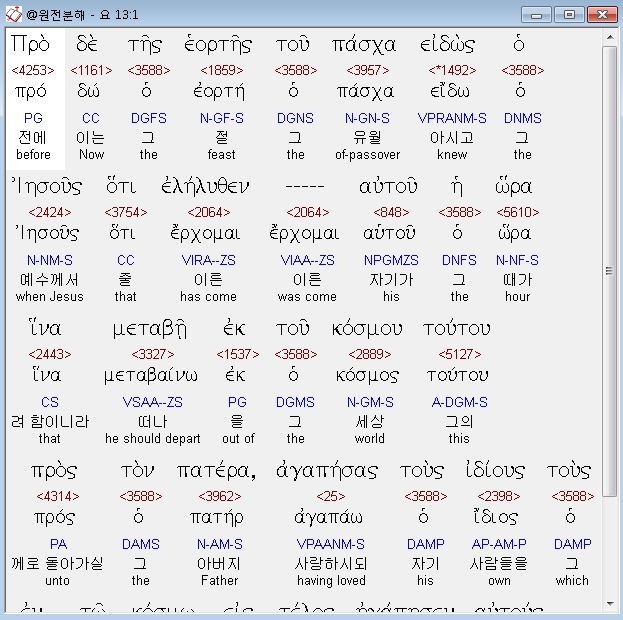
Task: Click parsing code N-NF-S
Action: click(517, 260)
